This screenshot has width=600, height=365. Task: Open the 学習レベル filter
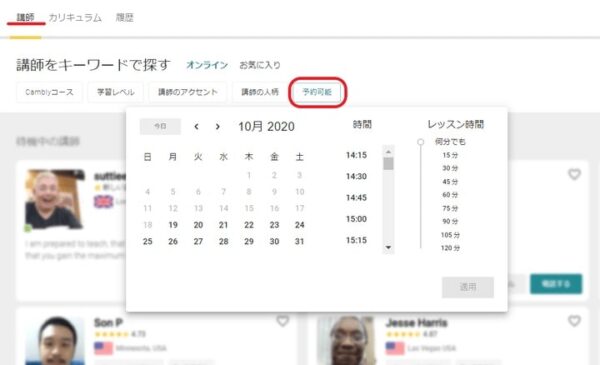point(116,92)
